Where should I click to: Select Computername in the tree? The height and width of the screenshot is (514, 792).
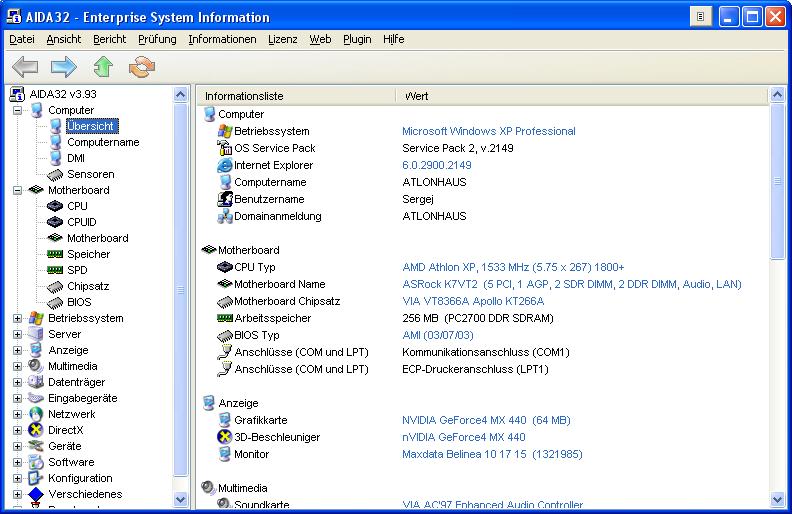[x=103, y=142]
